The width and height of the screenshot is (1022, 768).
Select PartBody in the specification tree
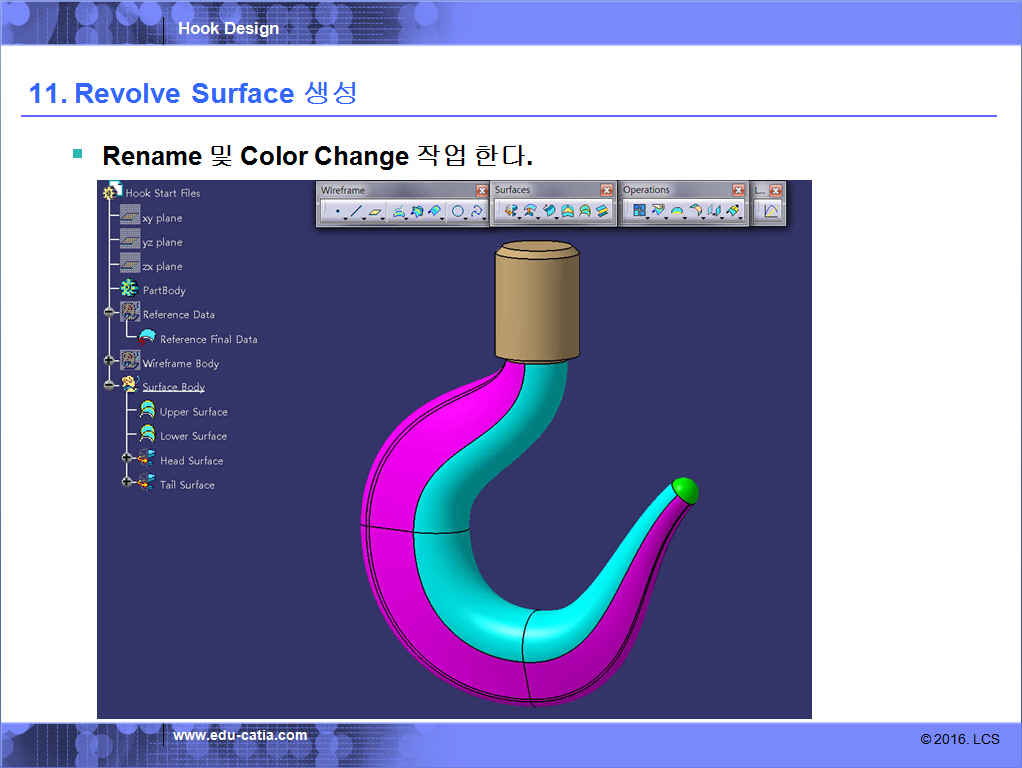[x=163, y=291]
